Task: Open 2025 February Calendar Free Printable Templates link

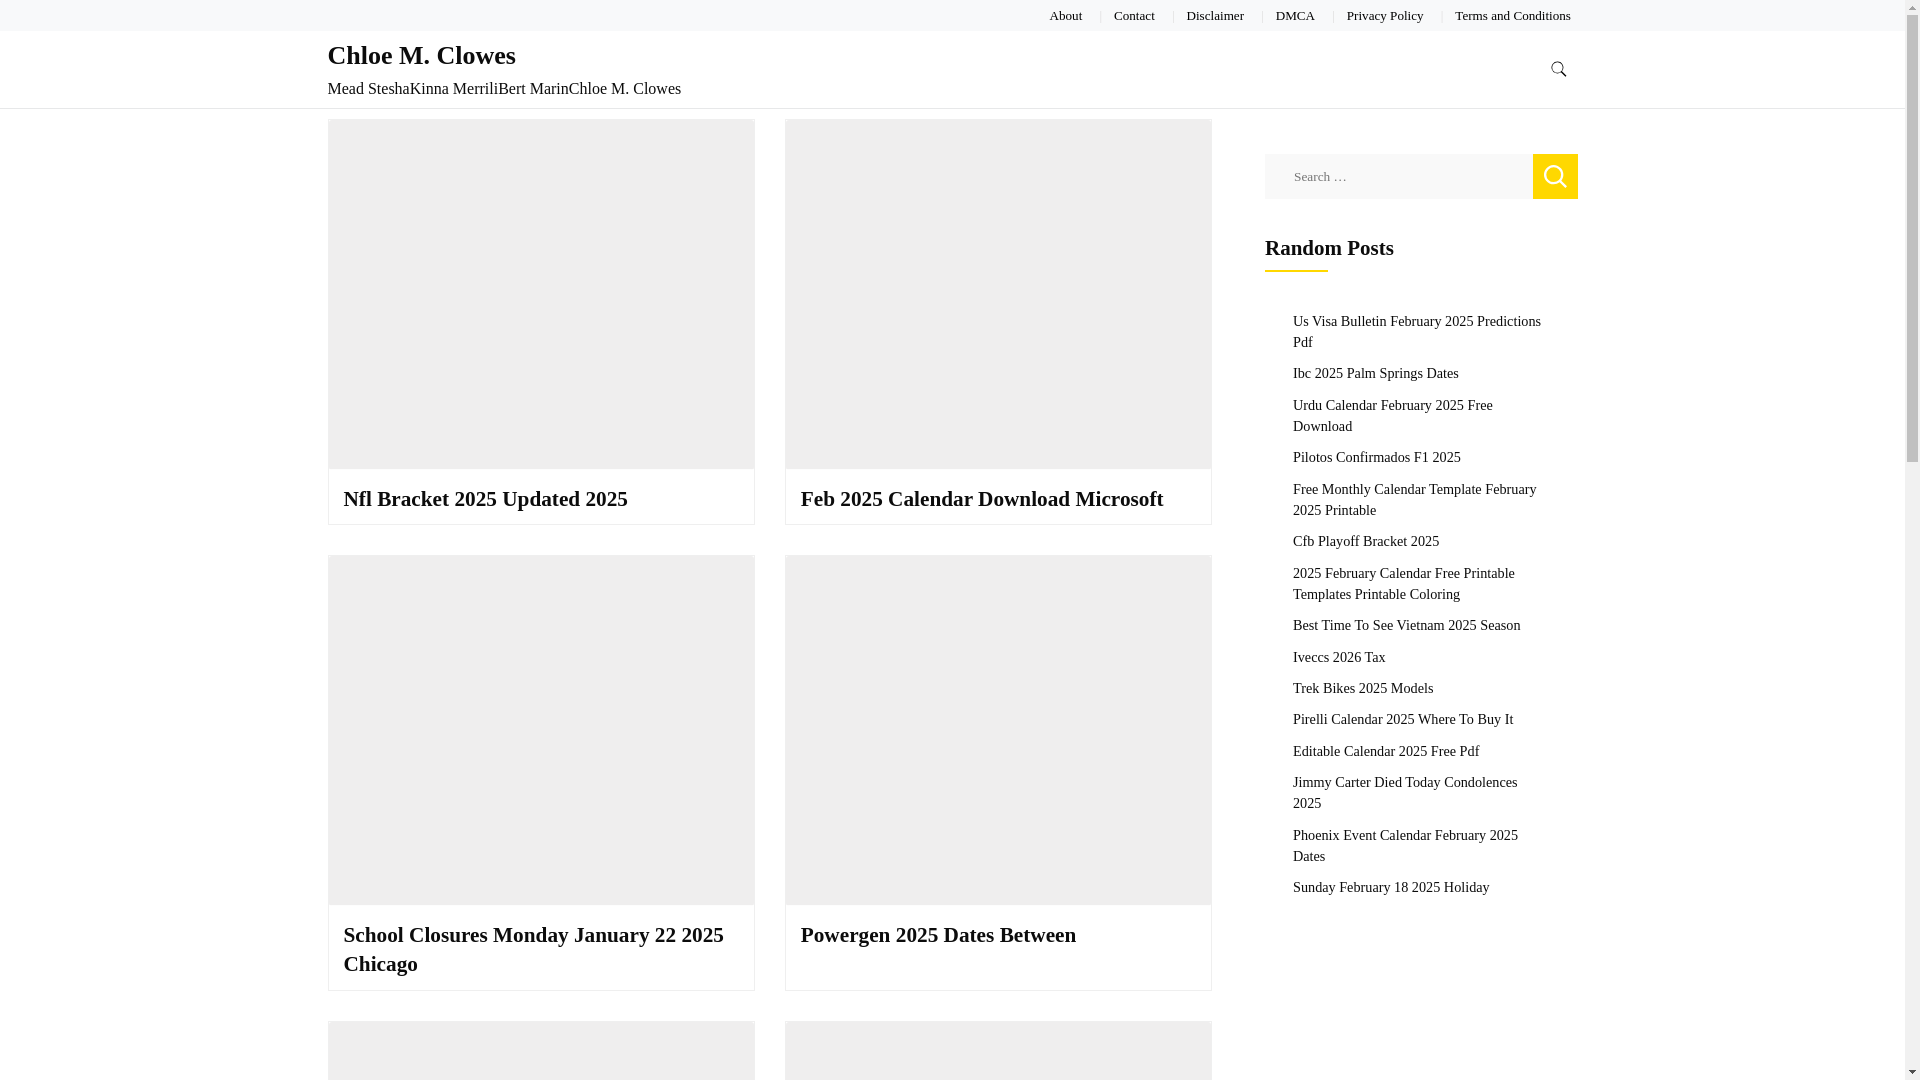Action: pos(1403,583)
